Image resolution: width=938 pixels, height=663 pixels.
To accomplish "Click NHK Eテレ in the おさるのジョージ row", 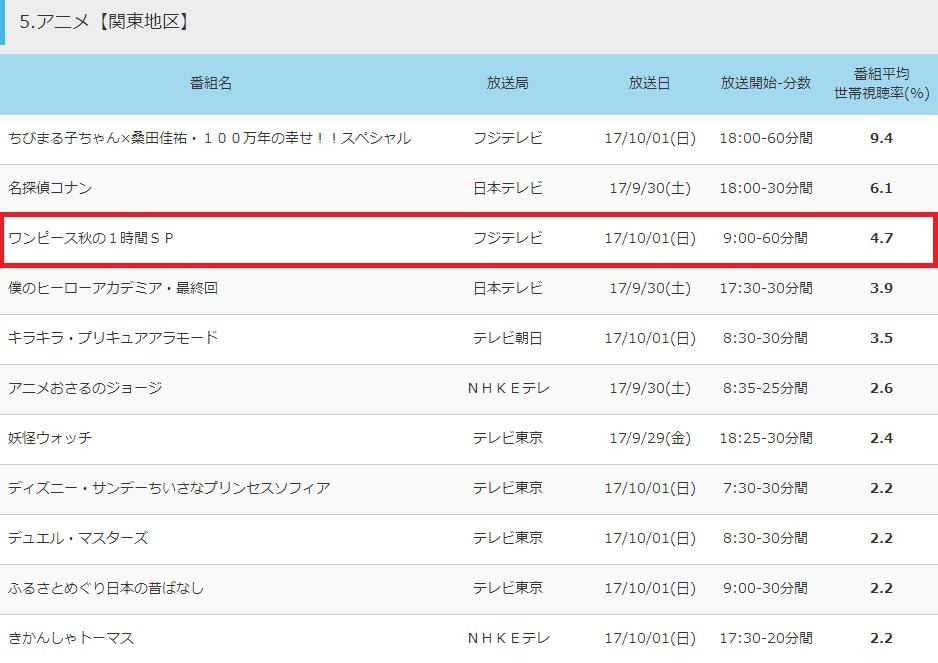I will tap(508, 388).
